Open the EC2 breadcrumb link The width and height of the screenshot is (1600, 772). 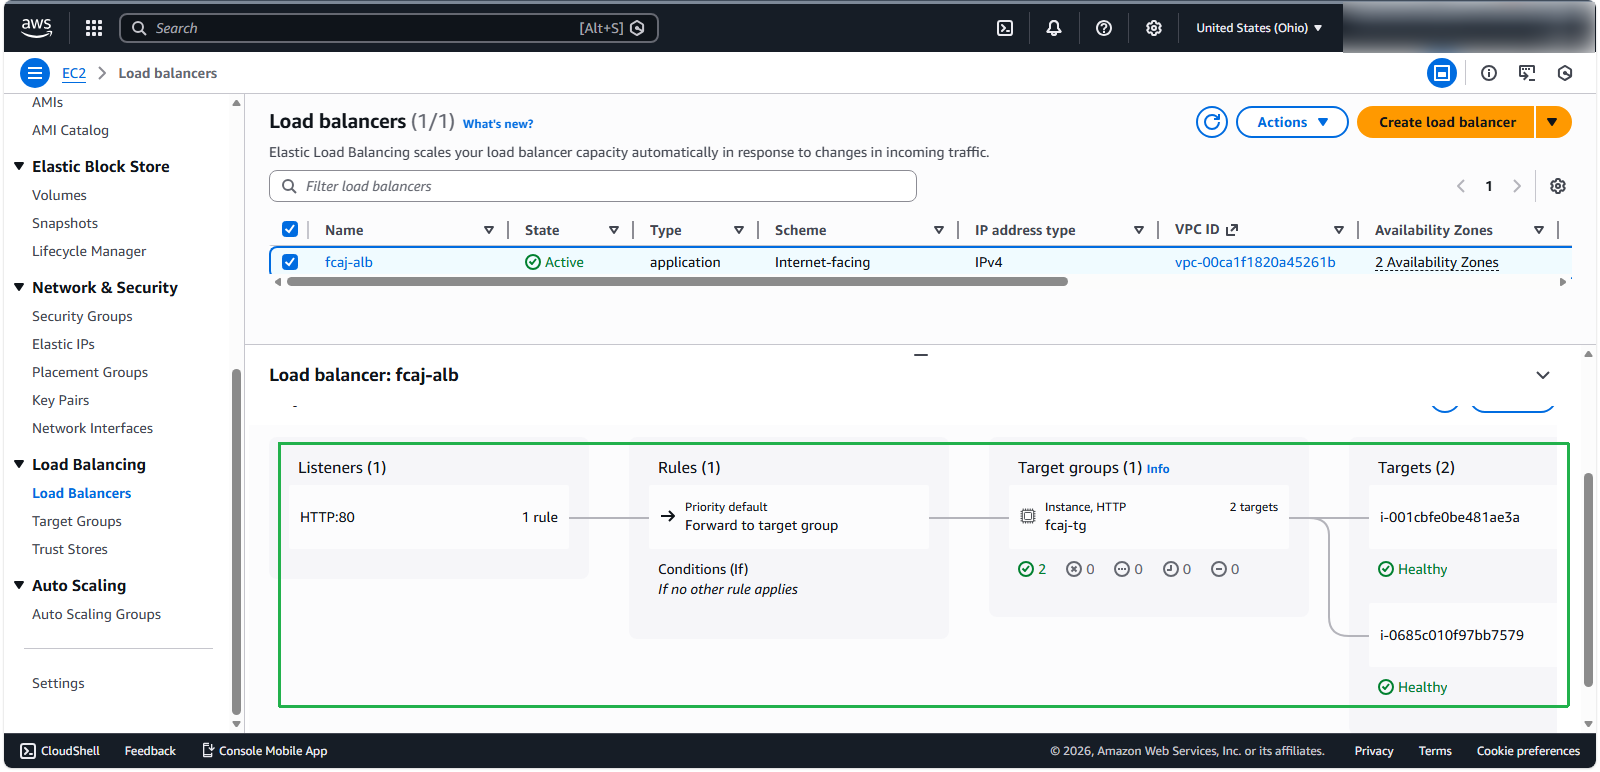(74, 73)
